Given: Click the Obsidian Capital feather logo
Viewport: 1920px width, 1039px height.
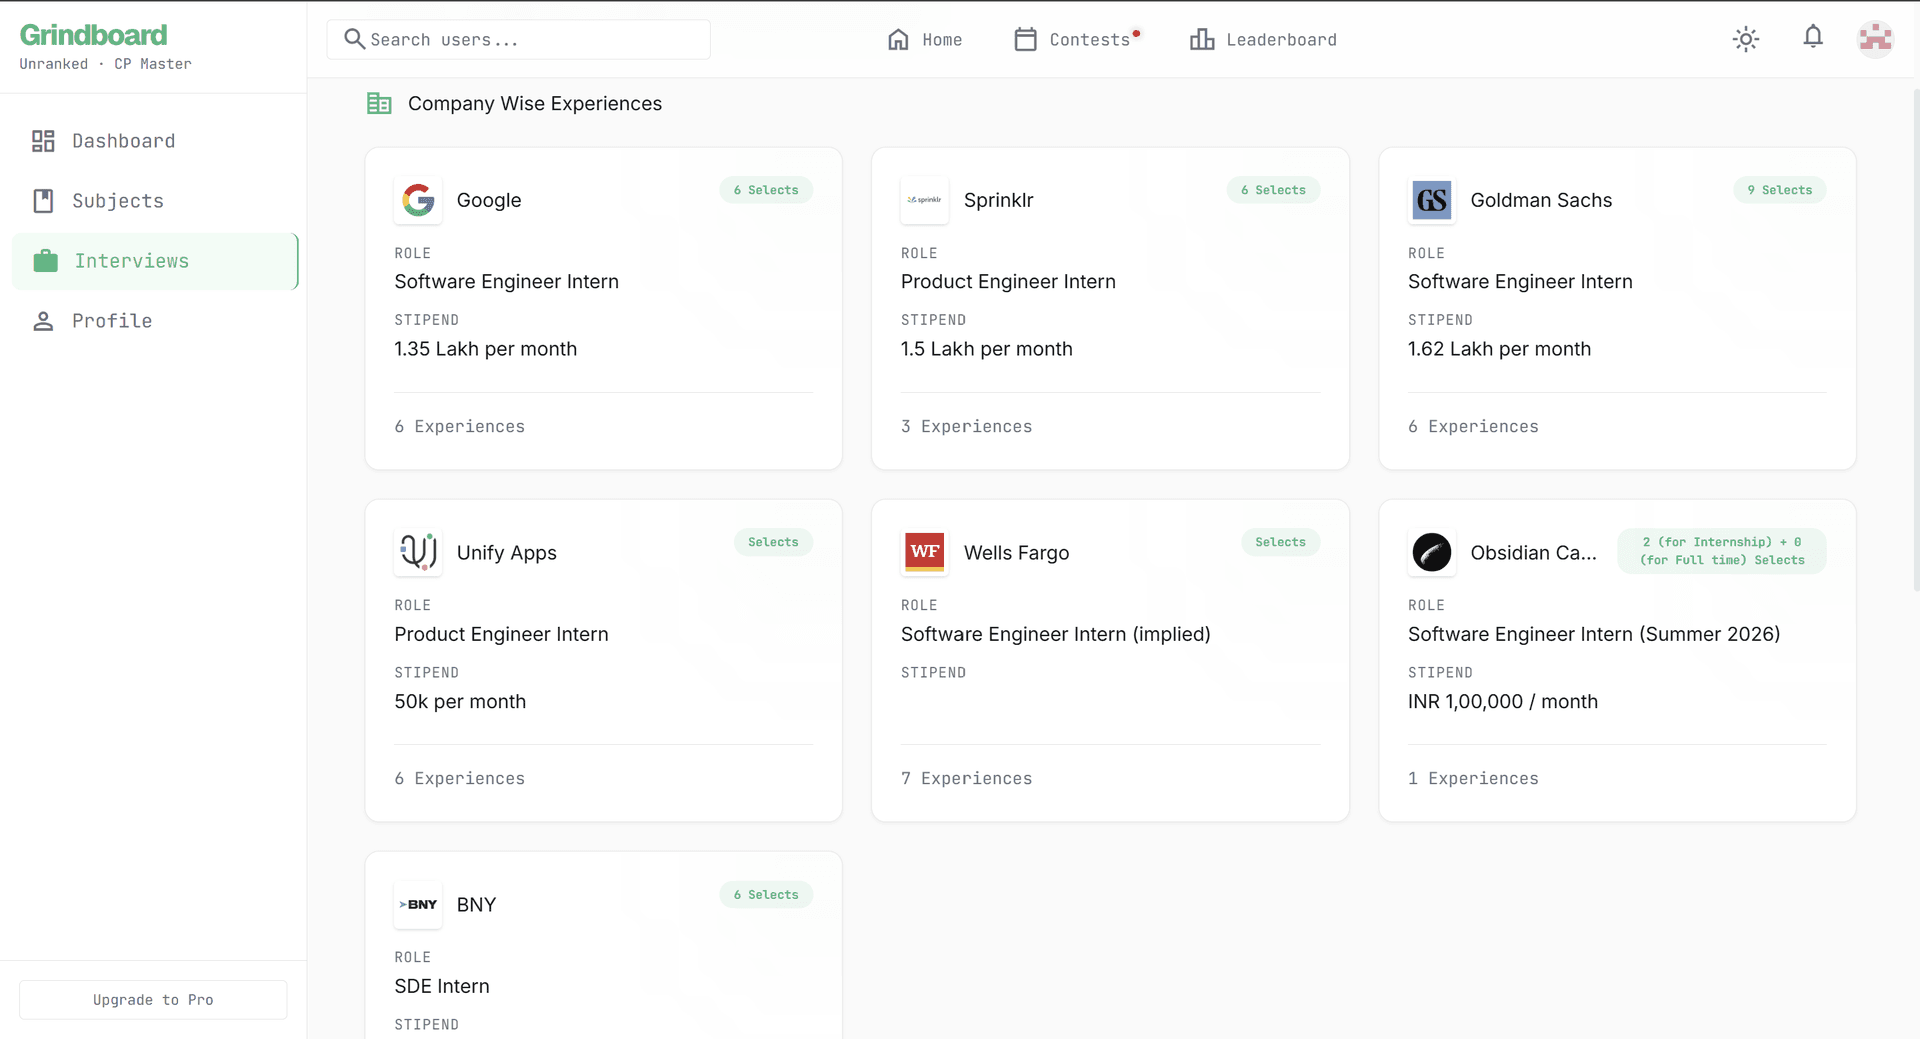Looking at the screenshot, I should (1432, 552).
